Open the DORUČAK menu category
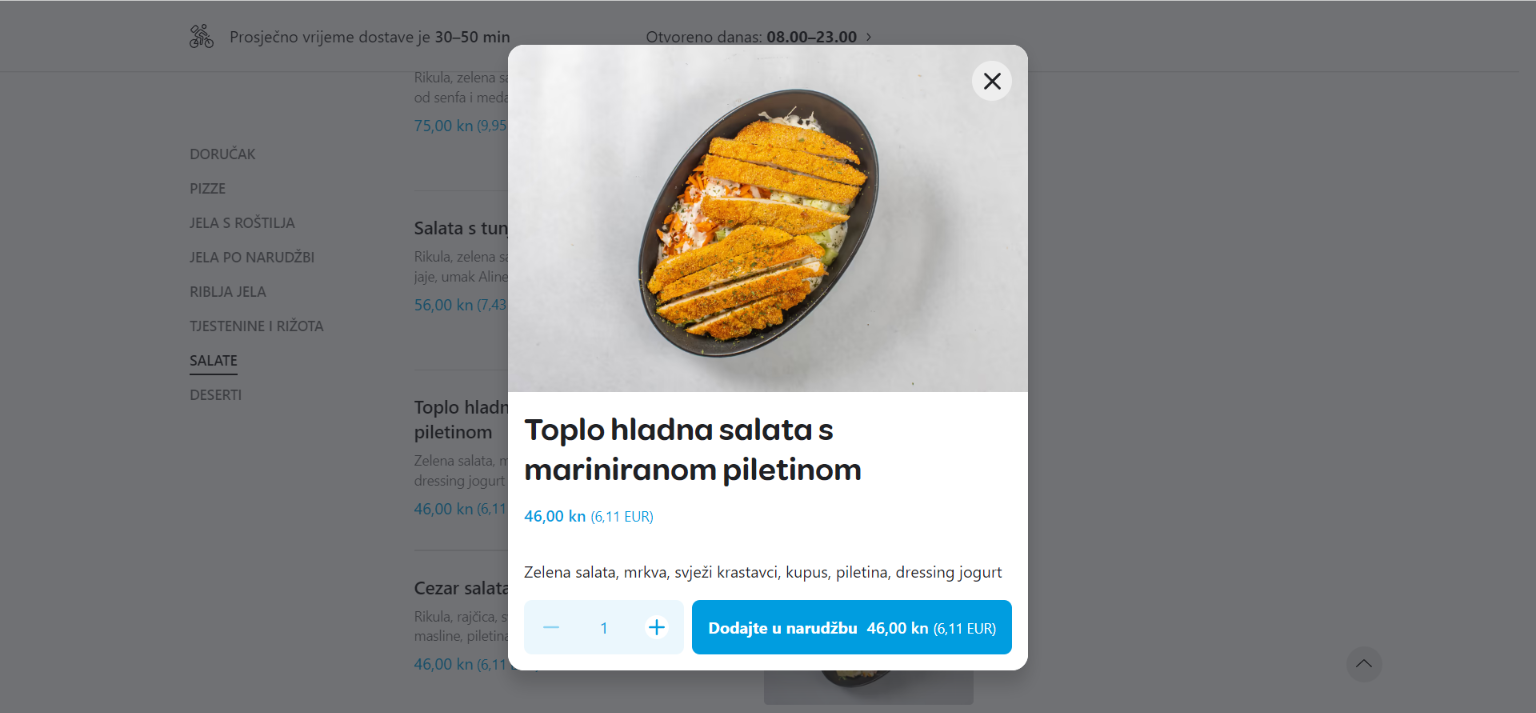The width and height of the screenshot is (1536, 713). pyautogui.click(x=223, y=154)
